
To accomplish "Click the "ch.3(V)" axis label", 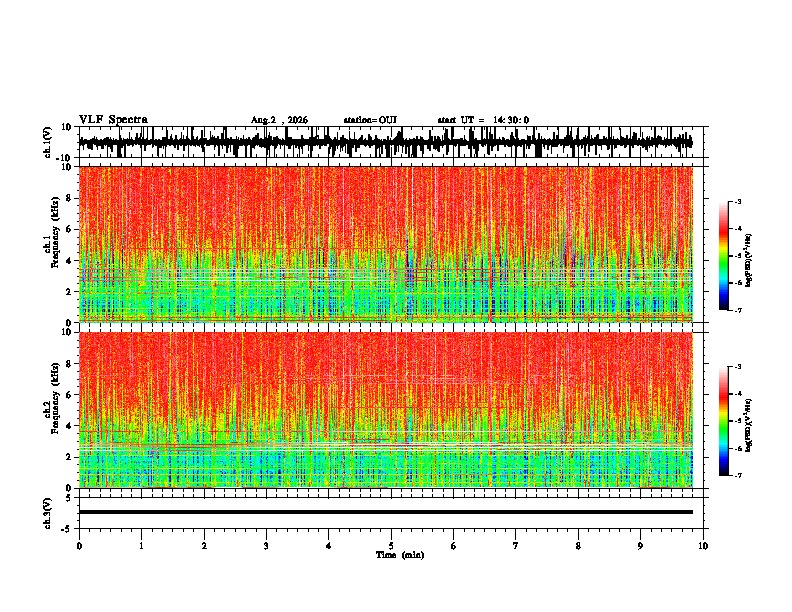I will (x=48, y=513).
